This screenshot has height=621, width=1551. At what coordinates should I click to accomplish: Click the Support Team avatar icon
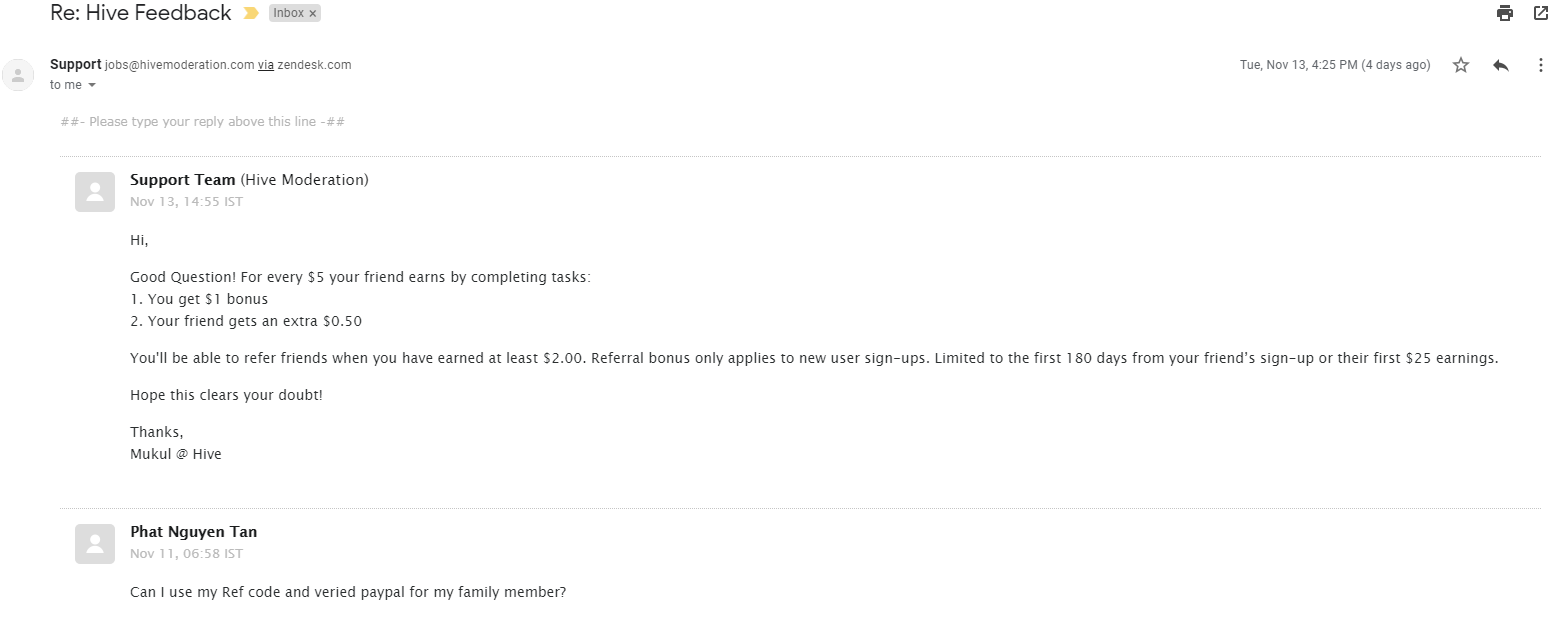95,192
